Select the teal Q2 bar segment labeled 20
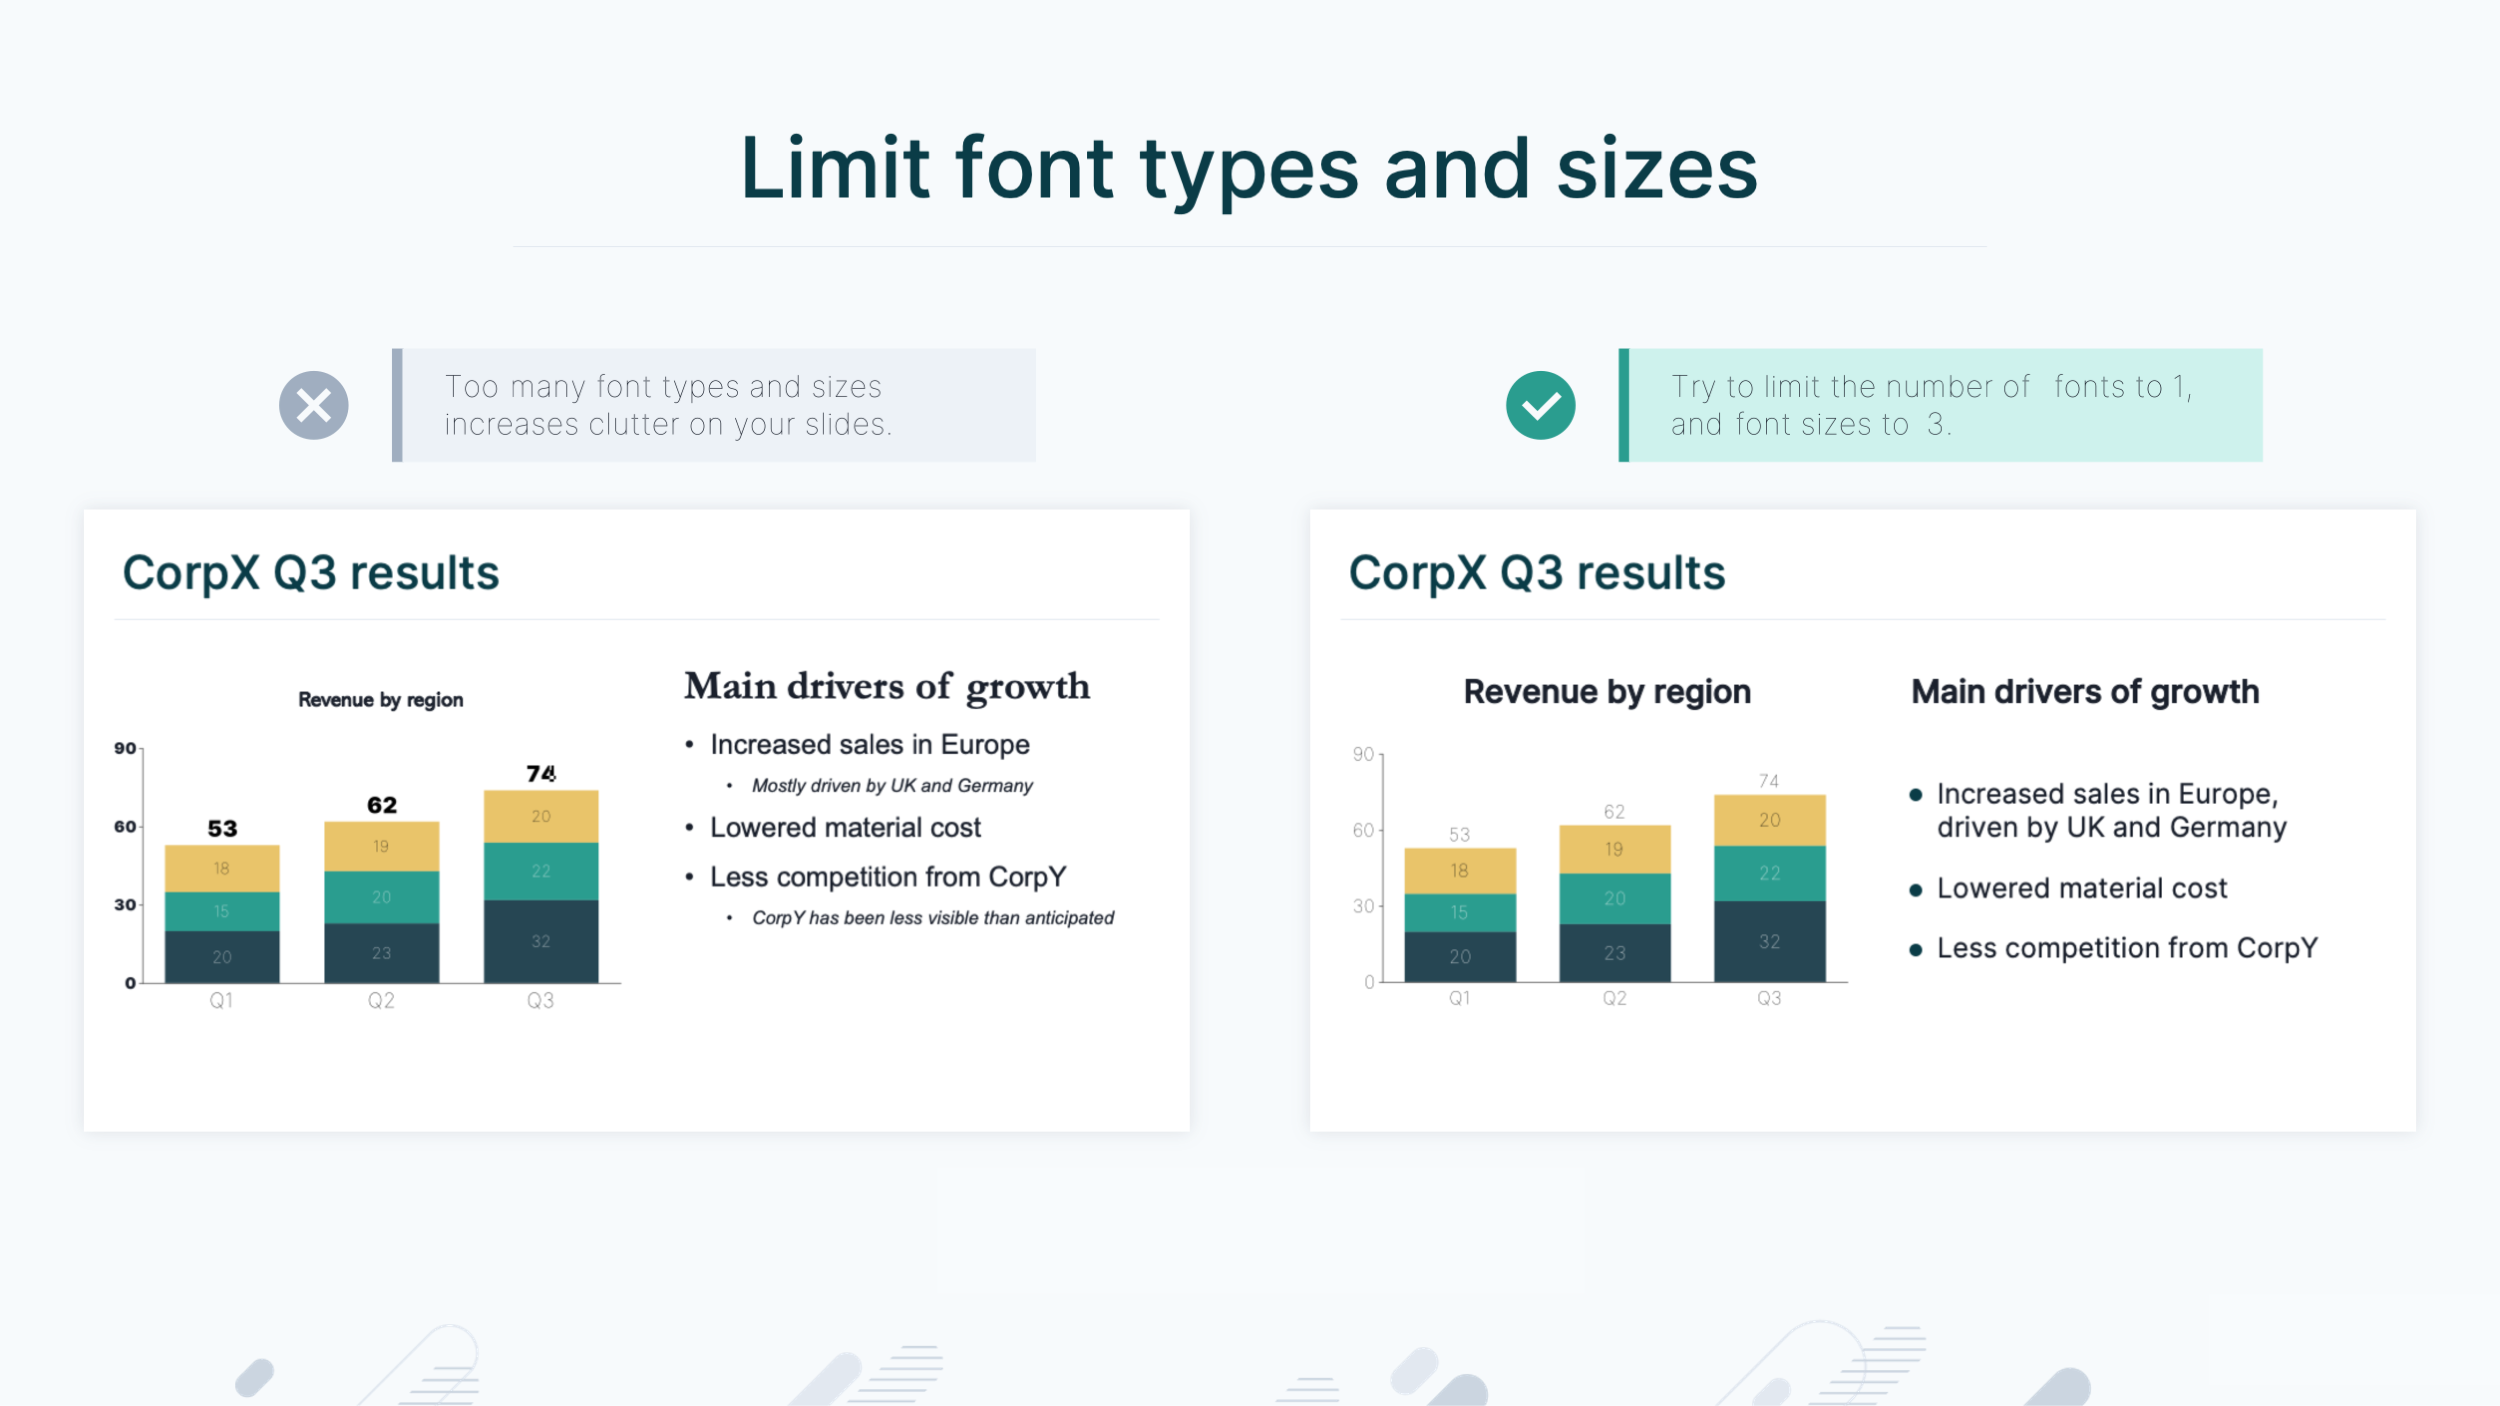The width and height of the screenshot is (2500, 1406). point(382,897)
